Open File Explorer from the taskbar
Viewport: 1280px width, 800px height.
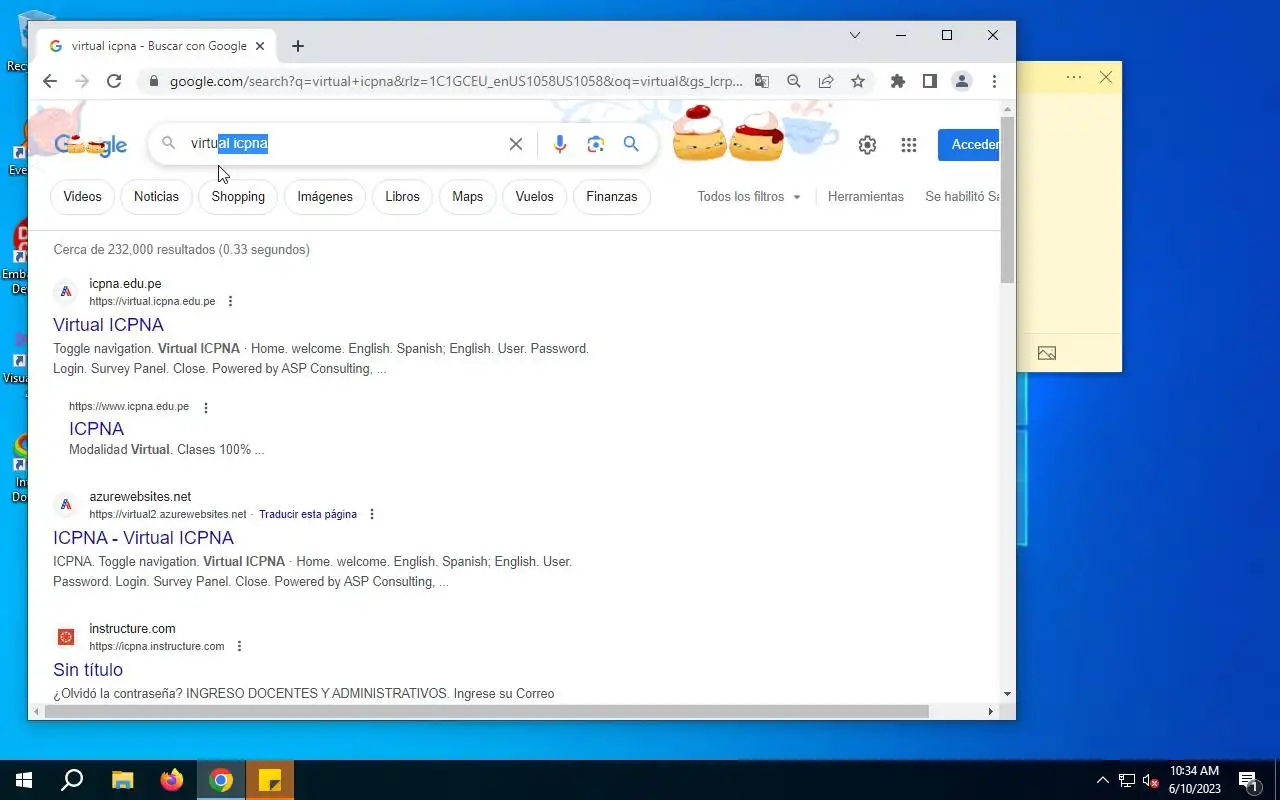pyautogui.click(x=122, y=780)
